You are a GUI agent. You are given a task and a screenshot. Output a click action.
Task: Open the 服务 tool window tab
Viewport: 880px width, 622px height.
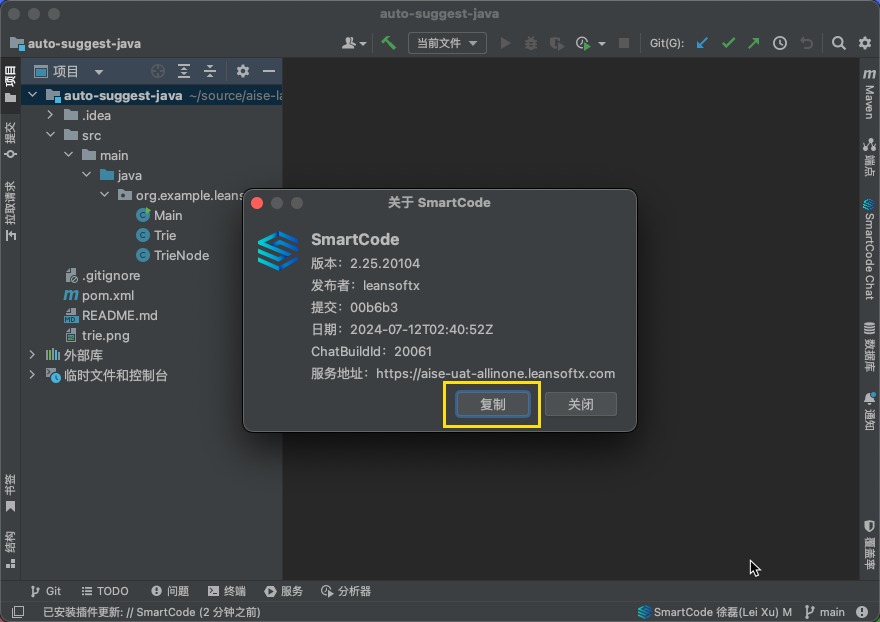283,591
